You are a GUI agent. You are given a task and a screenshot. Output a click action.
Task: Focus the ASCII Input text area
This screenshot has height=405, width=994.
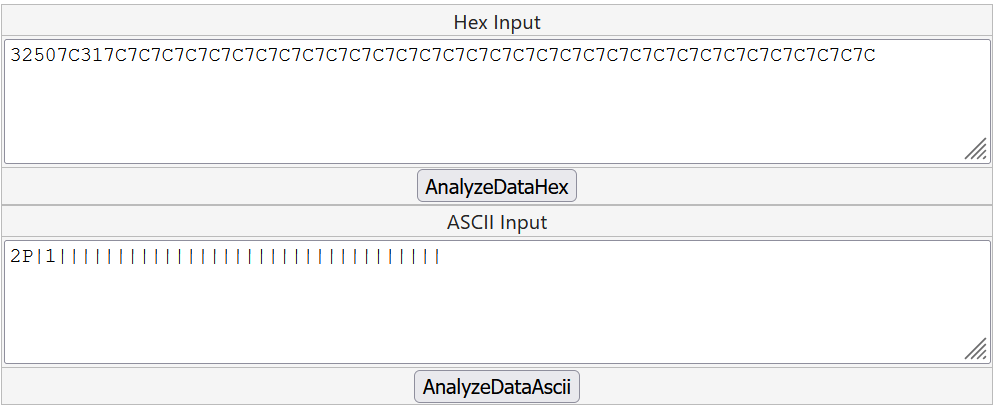(496, 310)
